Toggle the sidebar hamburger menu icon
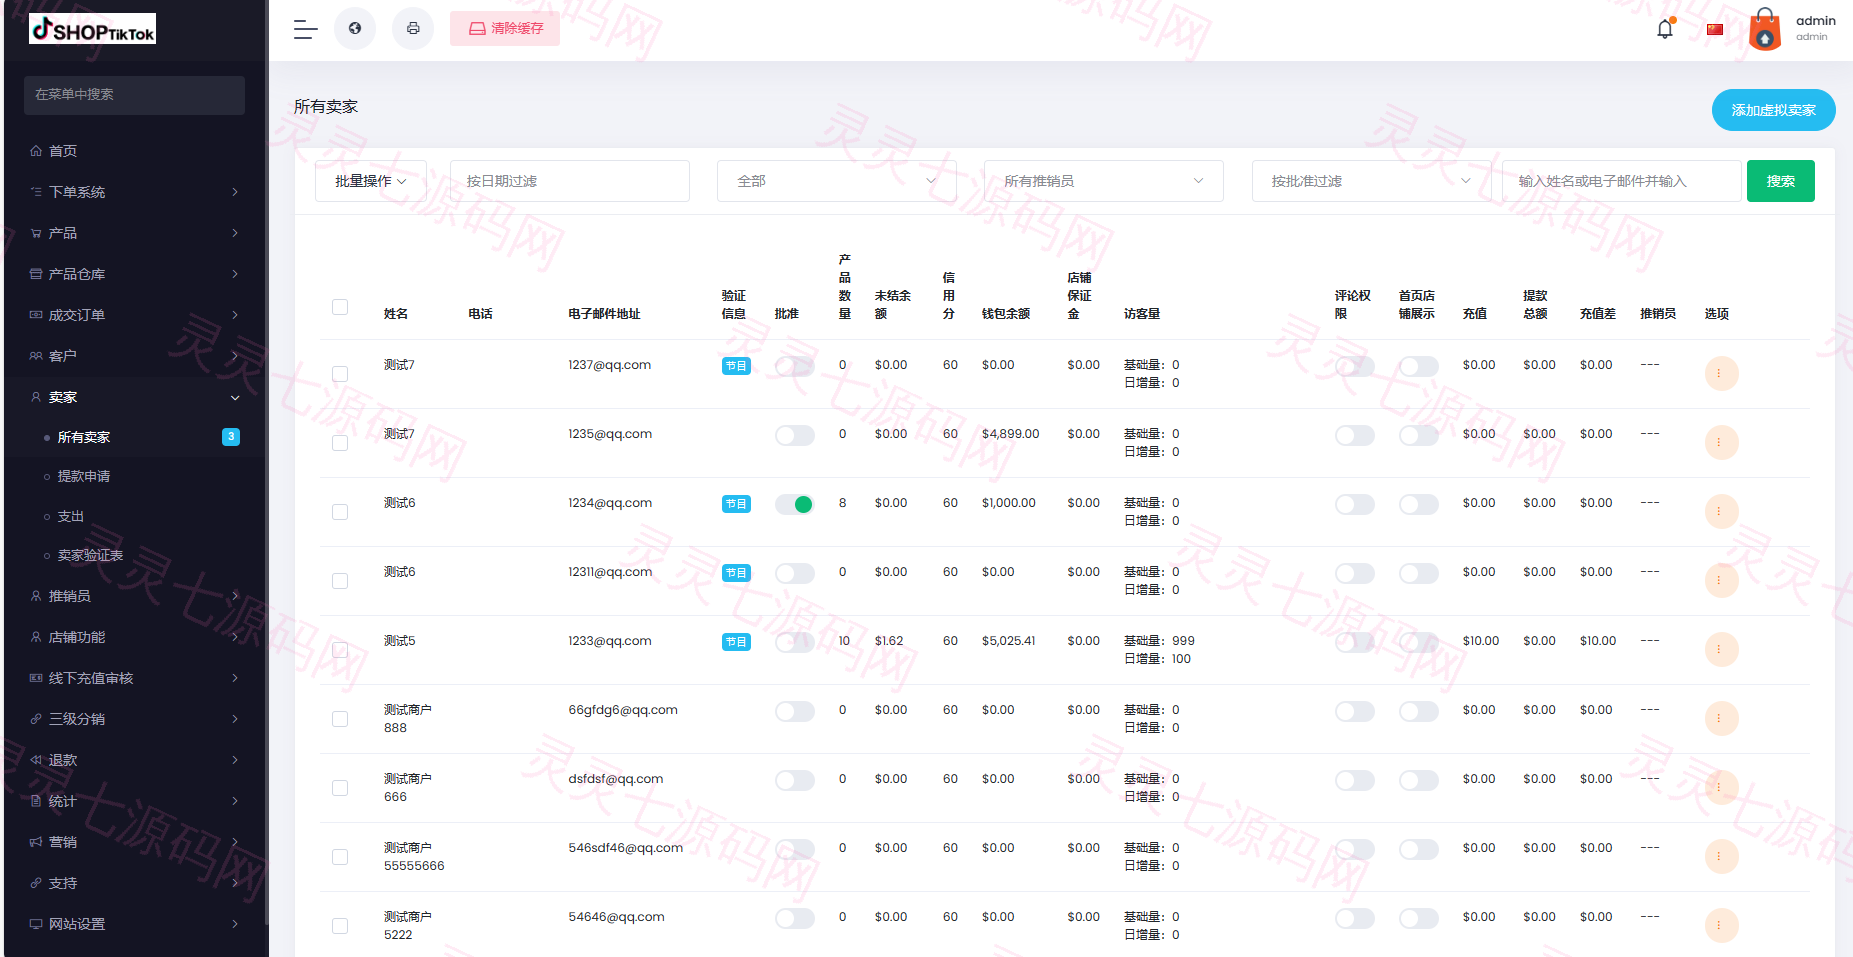1853x957 pixels. (x=305, y=29)
